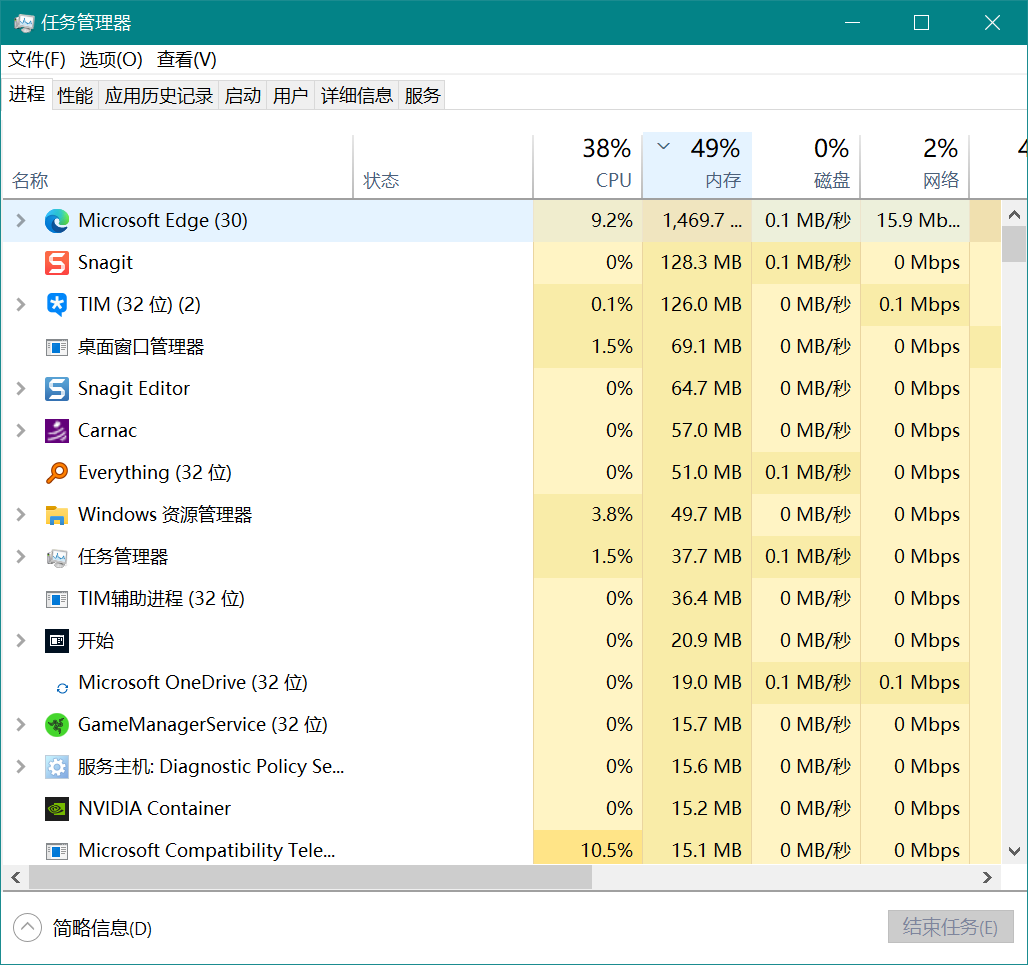Image resolution: width=1028 pixels, height=965 pixels.
Task: Click the NVIDIA Container icon
Action: click(57, 809)
